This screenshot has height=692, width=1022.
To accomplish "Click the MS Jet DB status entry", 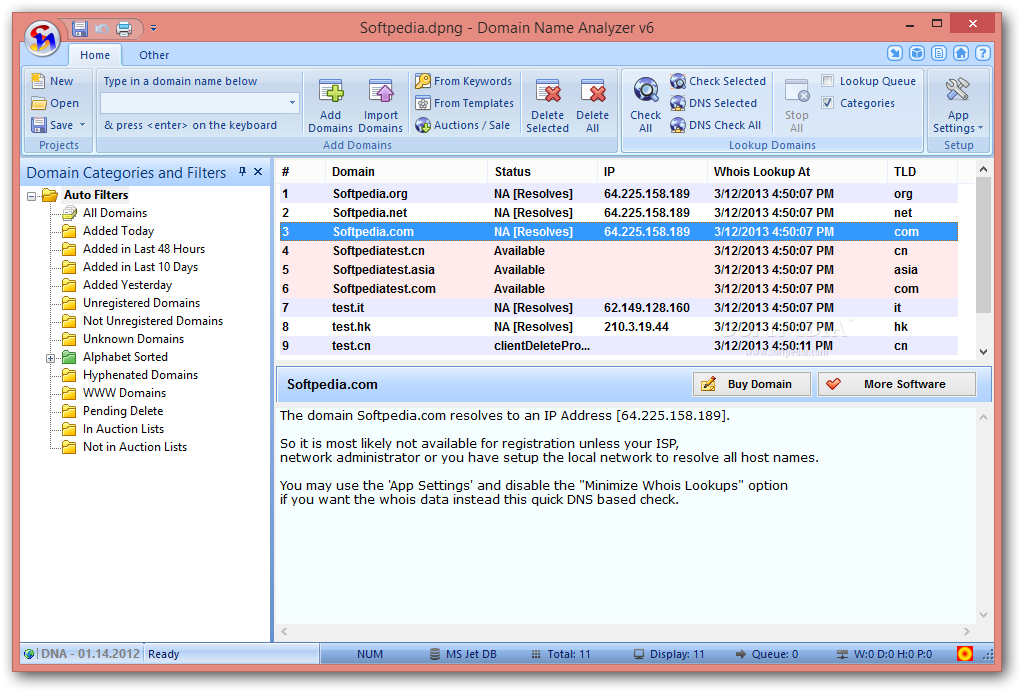I will click(463, 654).
